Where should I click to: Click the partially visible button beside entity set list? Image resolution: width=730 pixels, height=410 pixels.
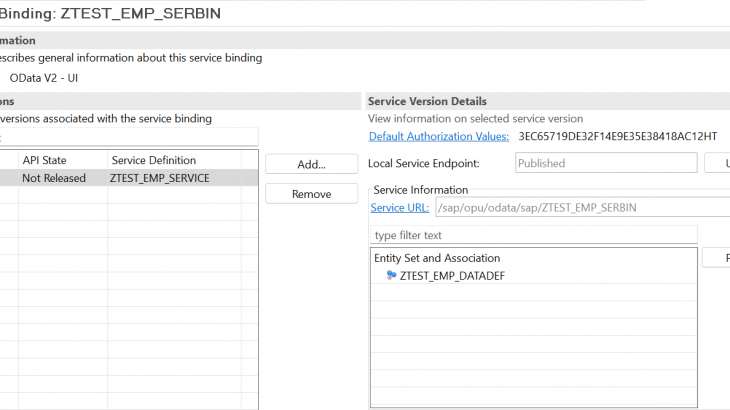[x=716, y=258]
